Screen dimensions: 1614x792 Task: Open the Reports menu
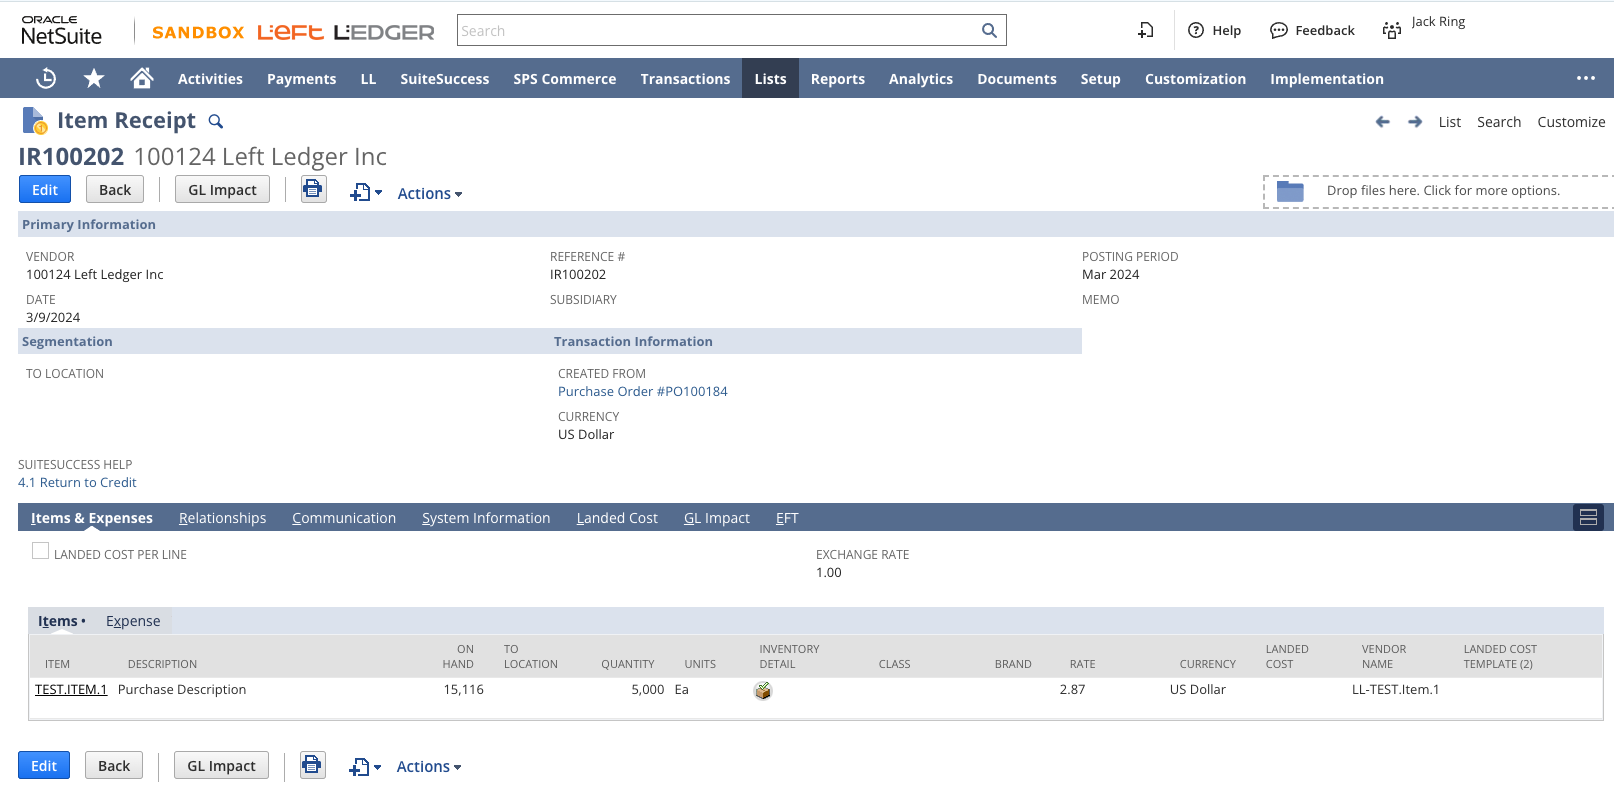coord(838,78)
